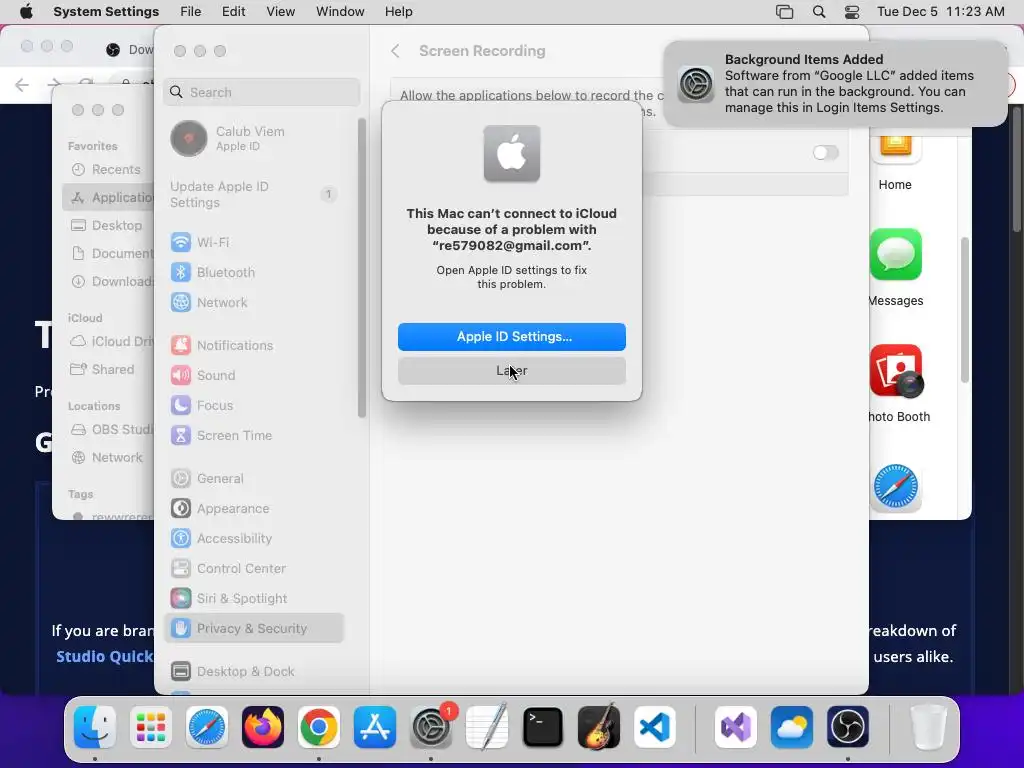This screenshot has width=1024, height=768.
Task: Open the System Settings menu bar item
Action: point(106,12)
